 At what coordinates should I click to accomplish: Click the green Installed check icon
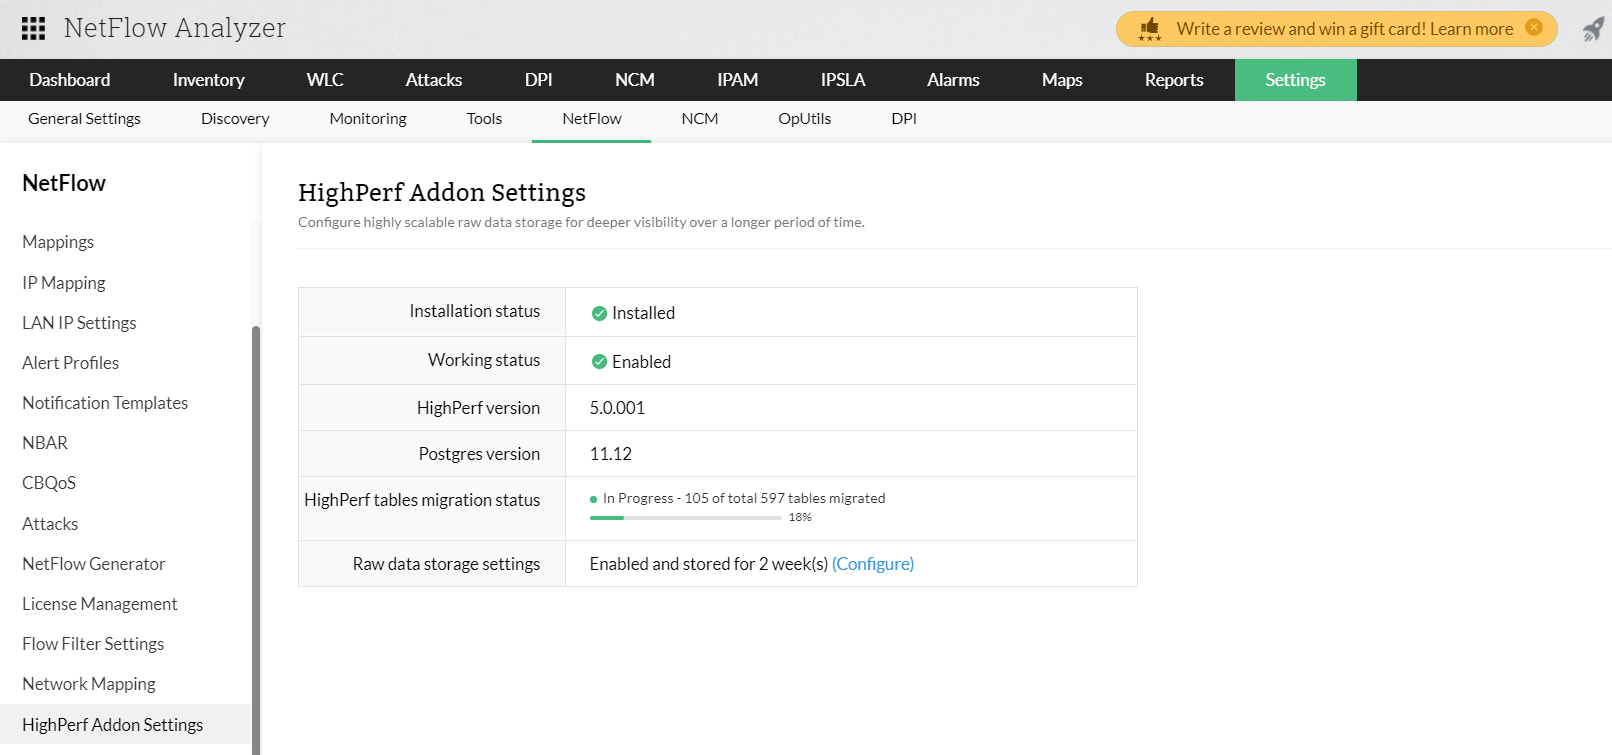599,313
